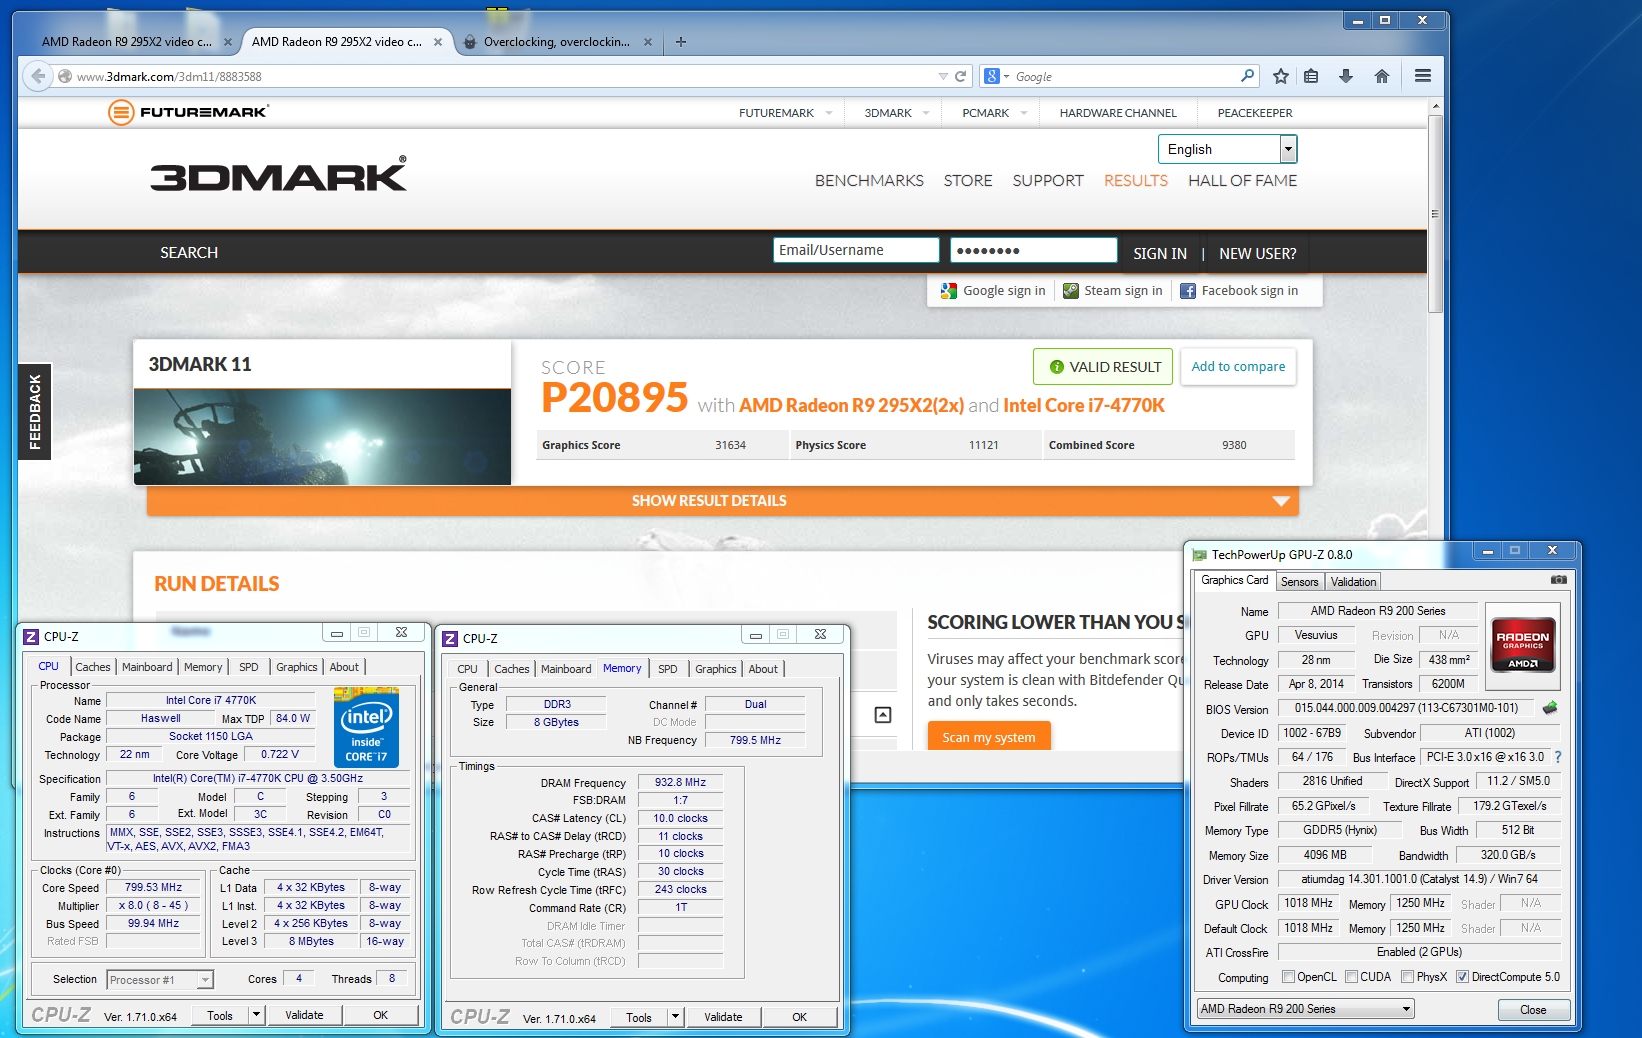Click Add to compare button
The width and height of the screenshot is (1642, 1038).
point(1238,367)
